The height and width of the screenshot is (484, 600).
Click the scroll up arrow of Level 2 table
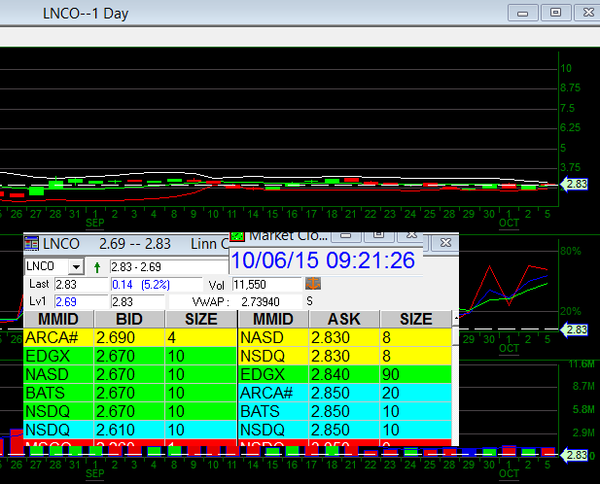(457, 318)
